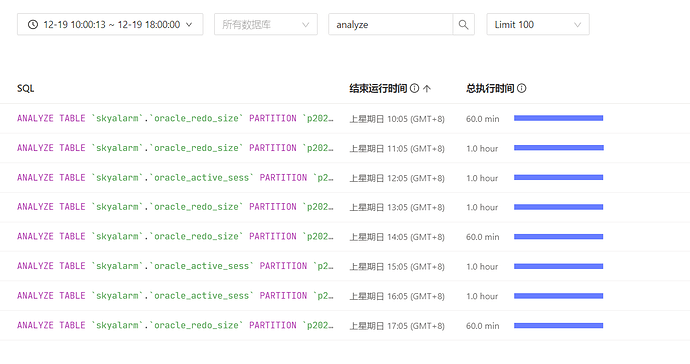
Task: Open oracle_redo_size statement ending 14:05
Action: (175, 236)
